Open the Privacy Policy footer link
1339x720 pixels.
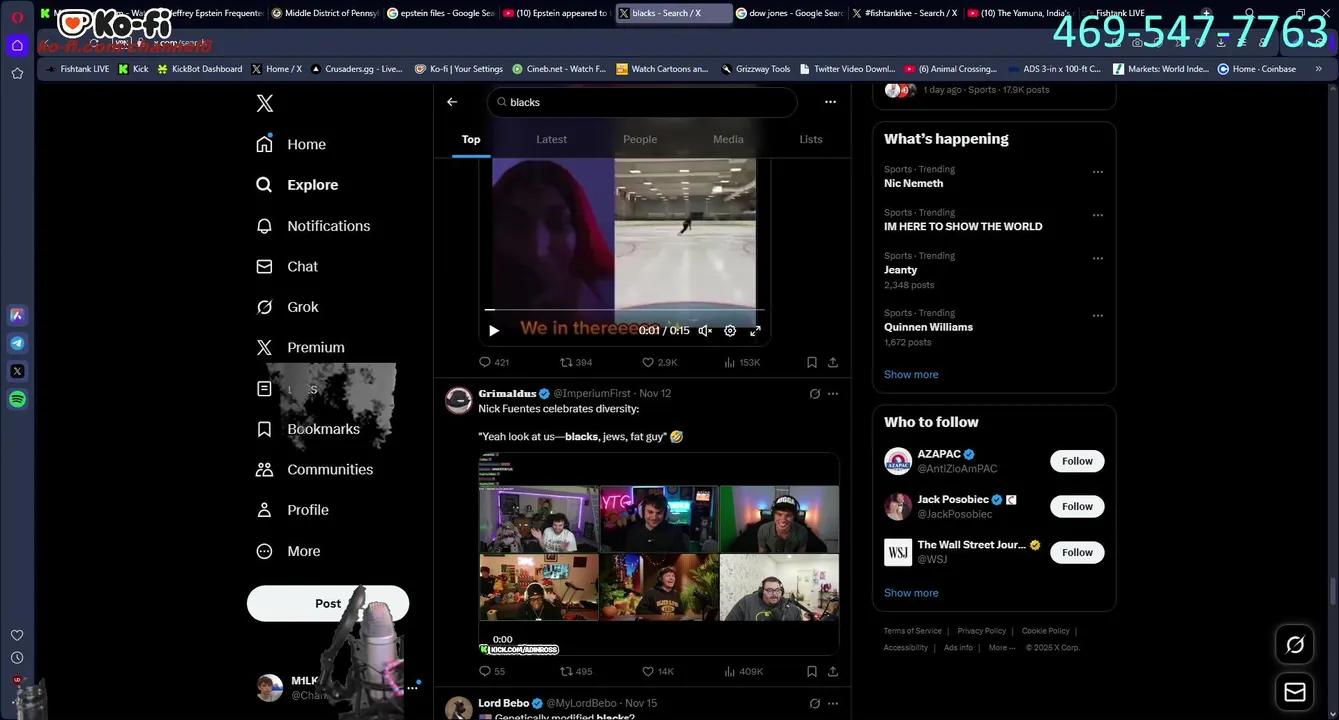[981, 631]
